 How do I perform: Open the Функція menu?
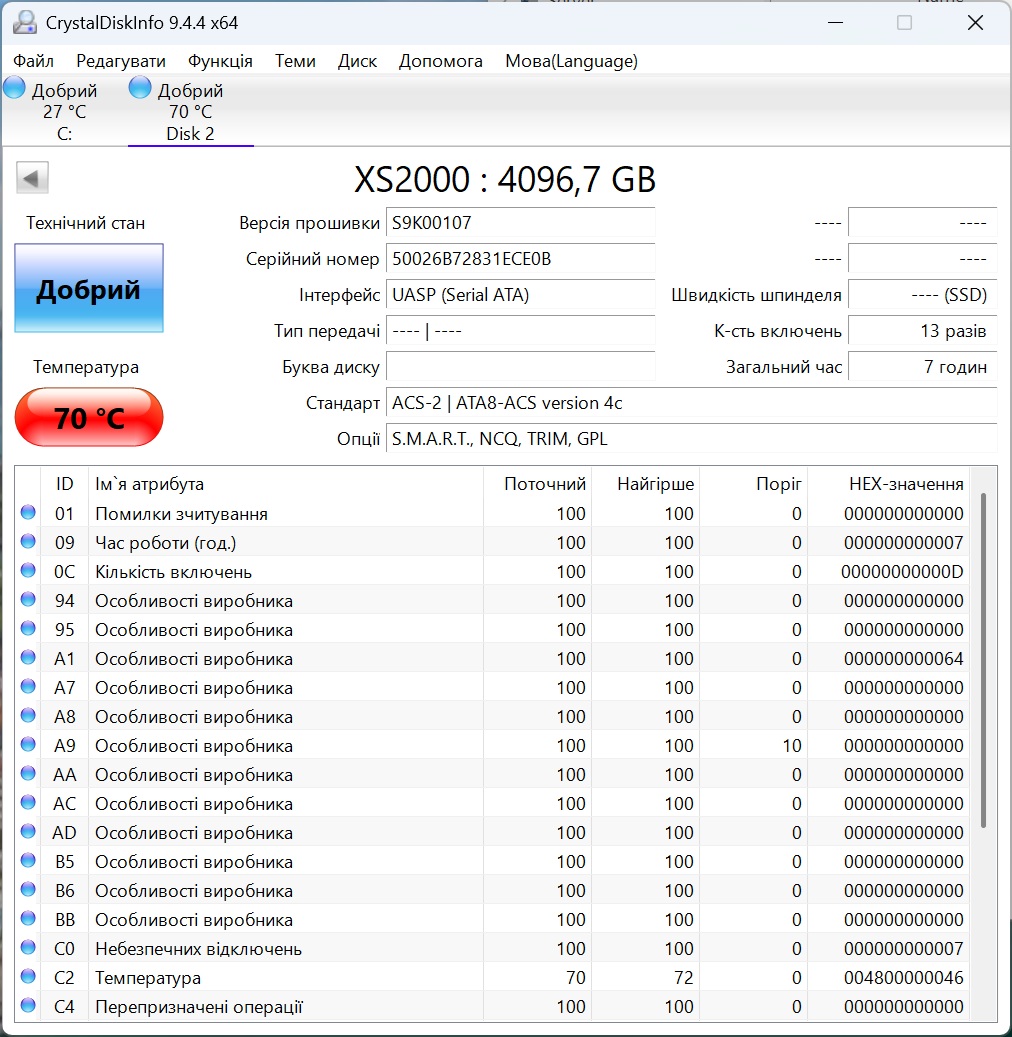point(220,62)
